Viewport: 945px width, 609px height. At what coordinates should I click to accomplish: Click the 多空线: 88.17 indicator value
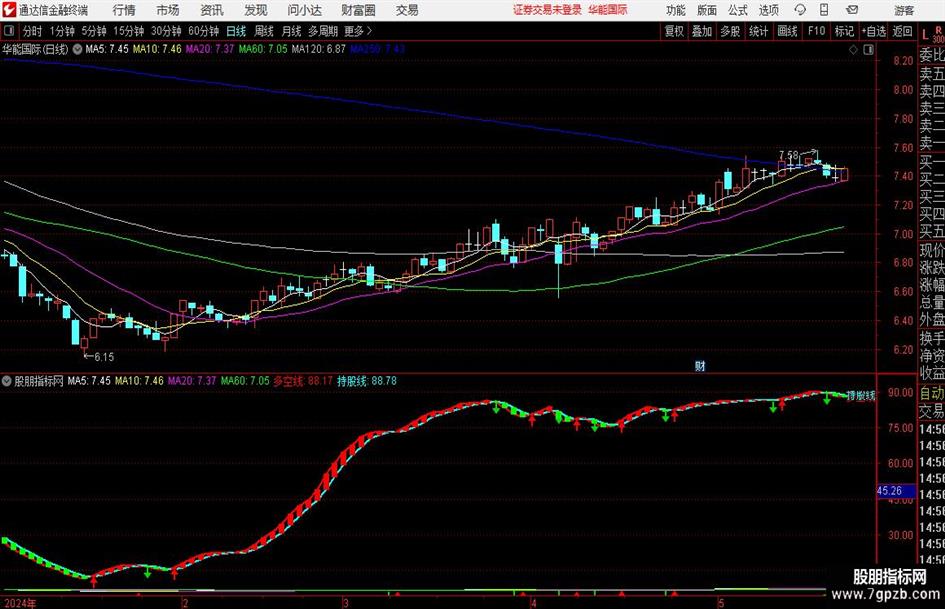303,381
